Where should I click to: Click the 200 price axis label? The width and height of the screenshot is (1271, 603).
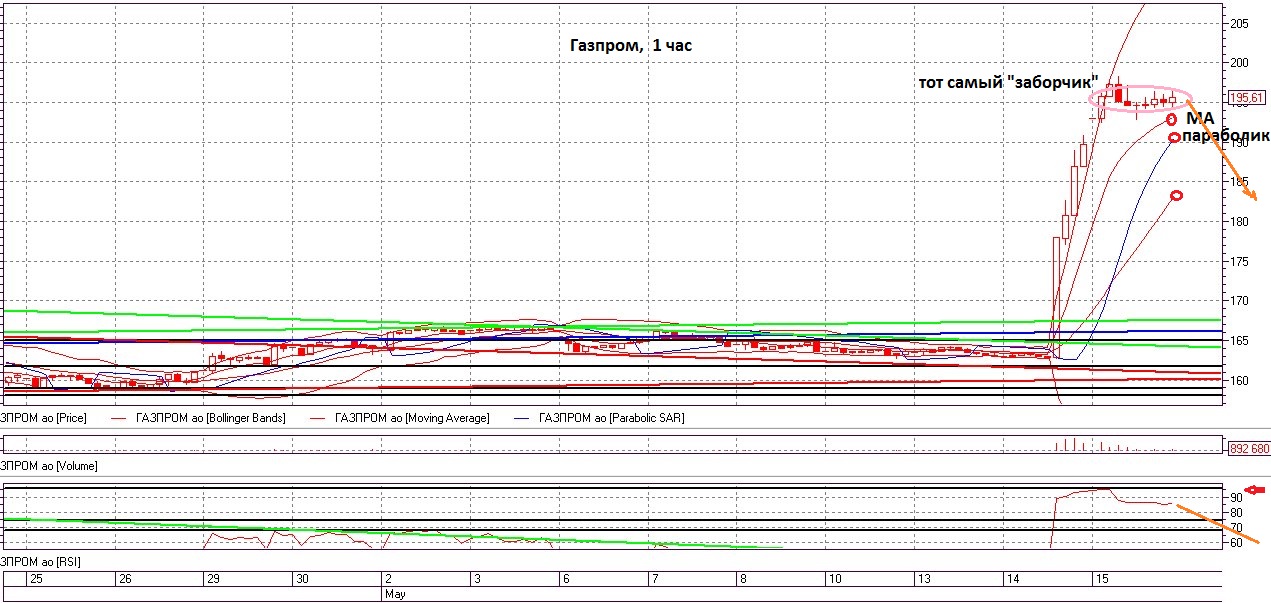pos(1241,62)
